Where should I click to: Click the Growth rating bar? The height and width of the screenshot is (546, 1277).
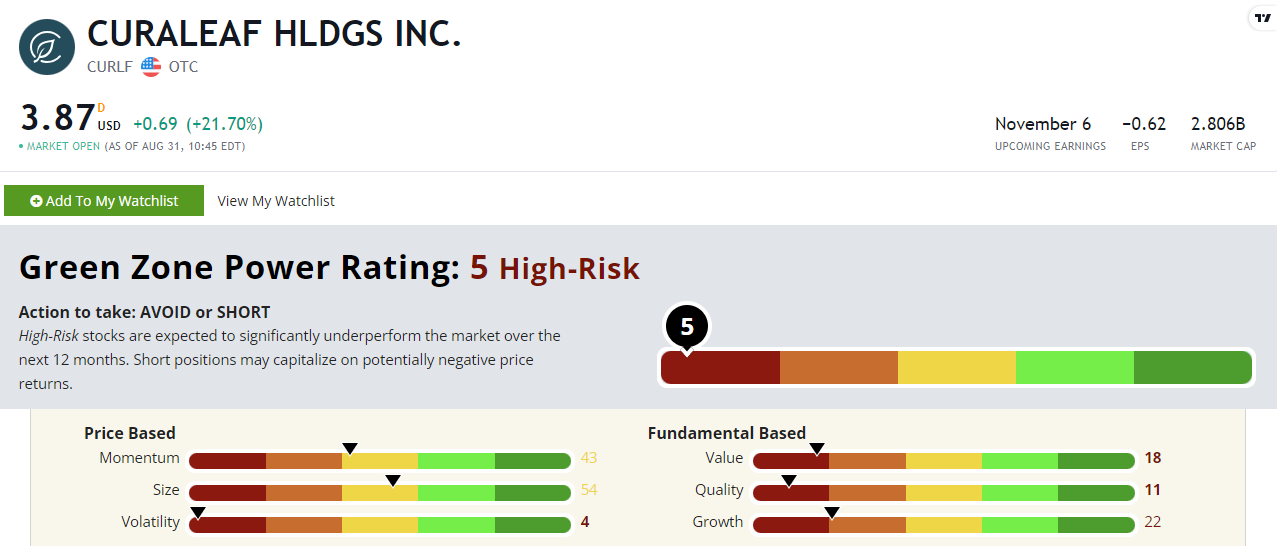[943, 524]
